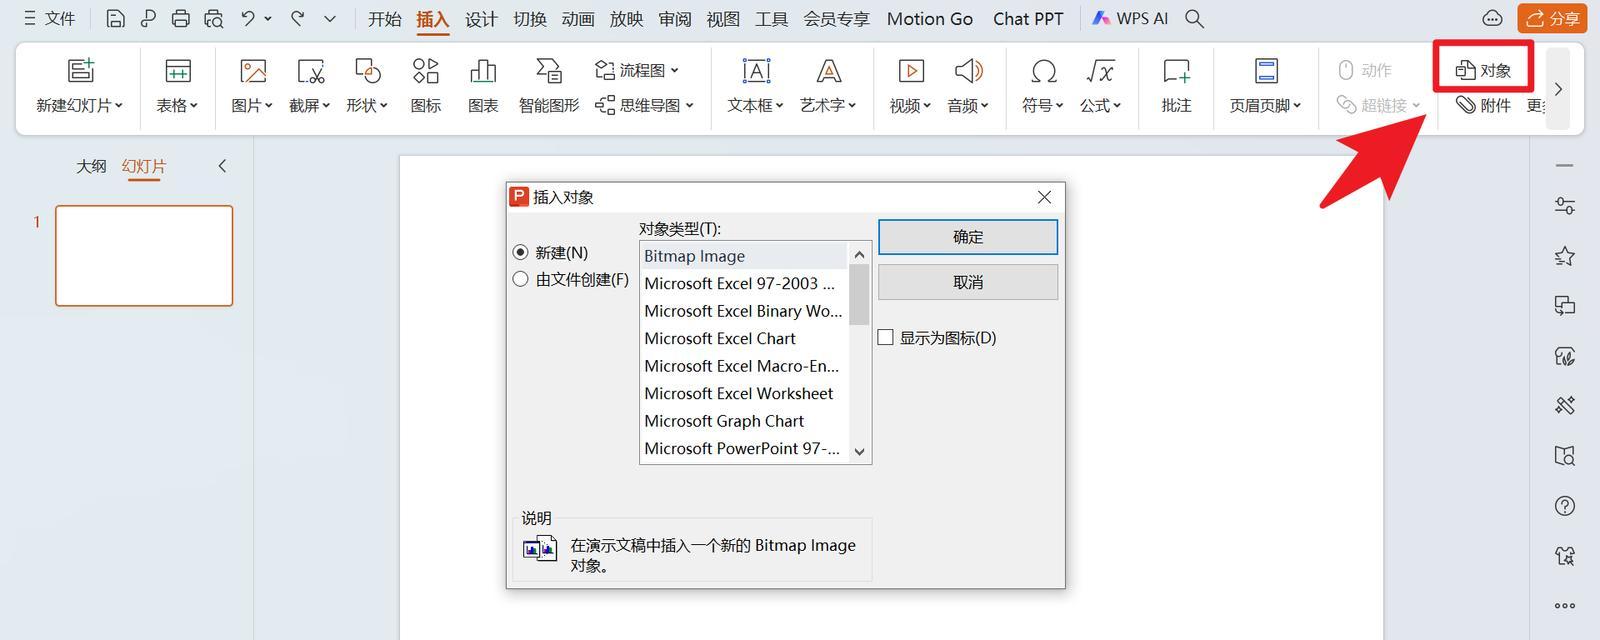The width and height of the screenshot is (1600, 640).
Task: Open 页眉页脚 header and footer
Action: coord(1266,71)
